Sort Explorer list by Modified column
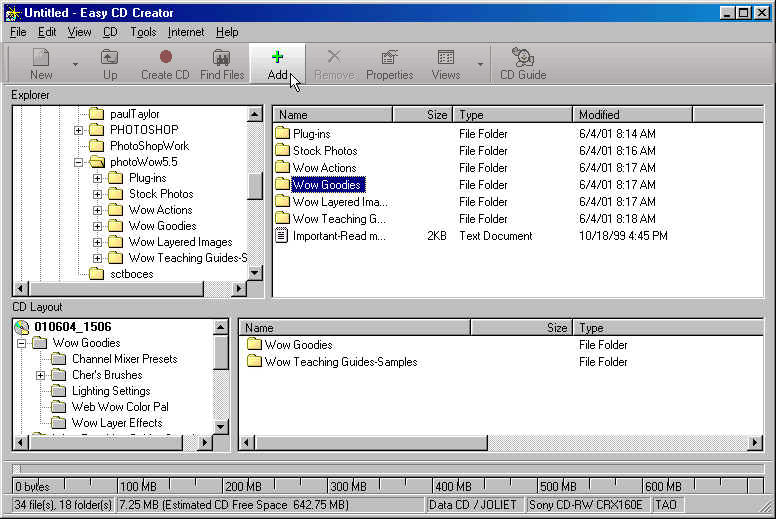 [632, 115]
